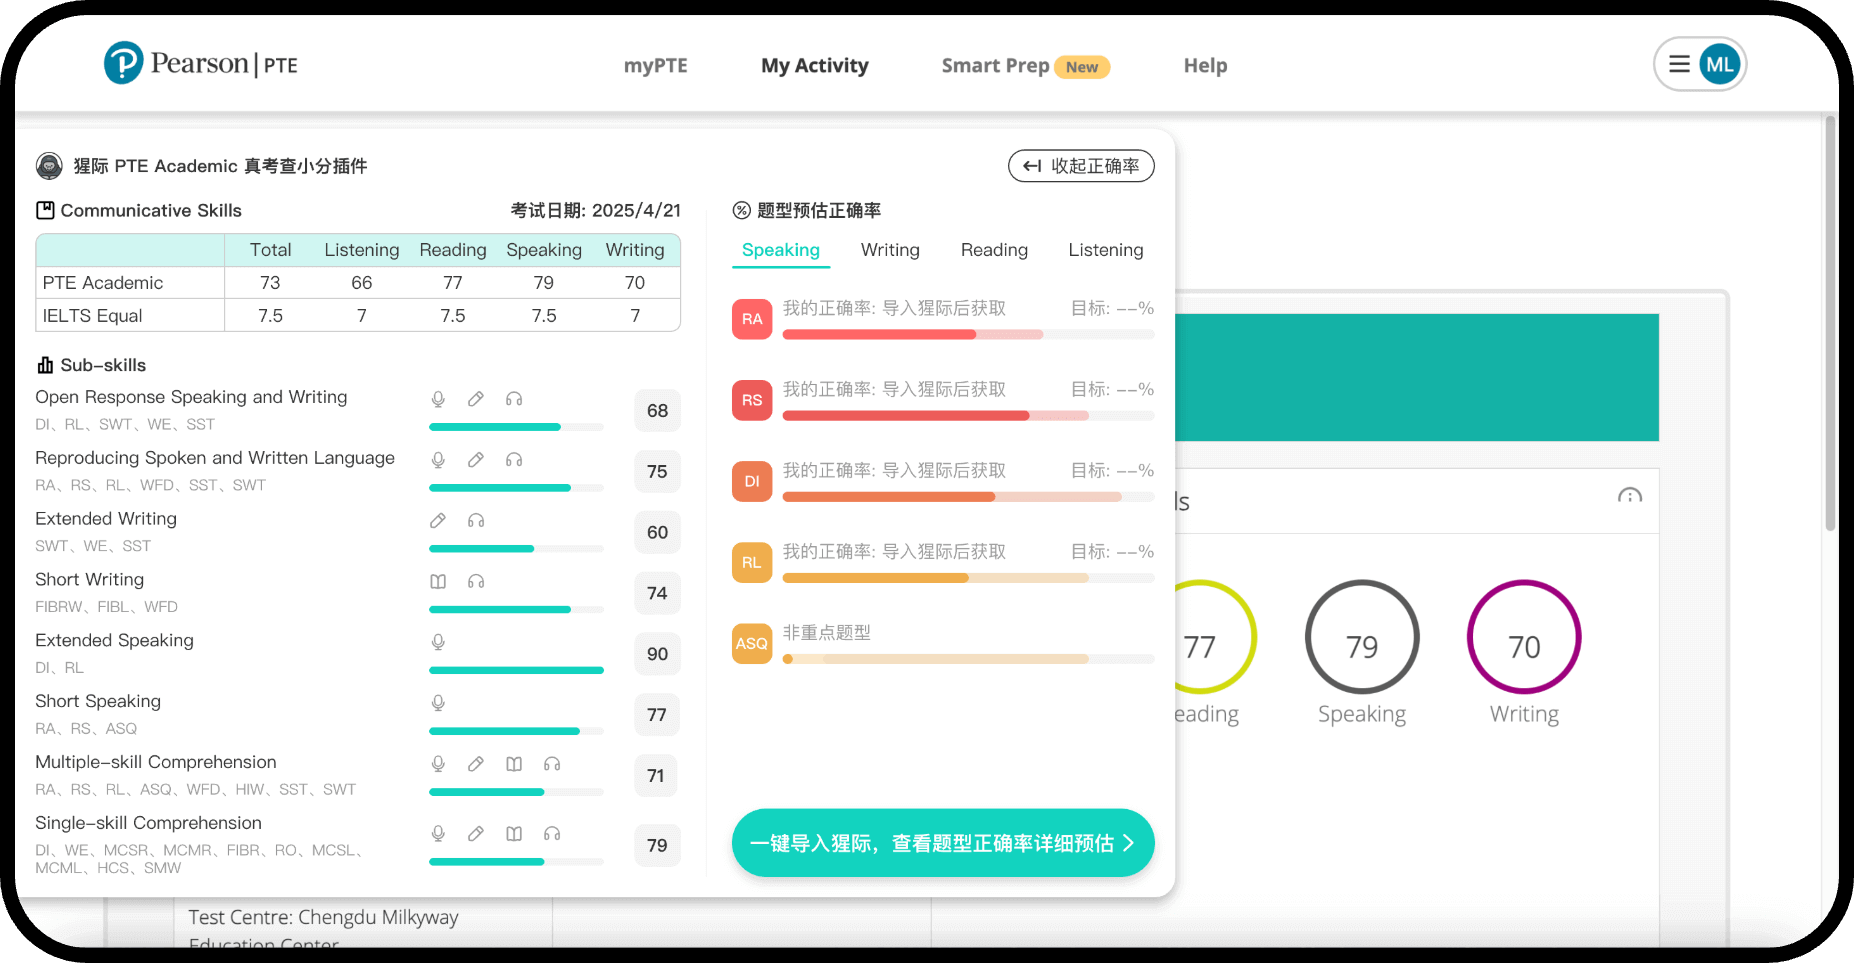Click the Sub-skills bar chart icon
The image size is (1854, 963).
45,365
